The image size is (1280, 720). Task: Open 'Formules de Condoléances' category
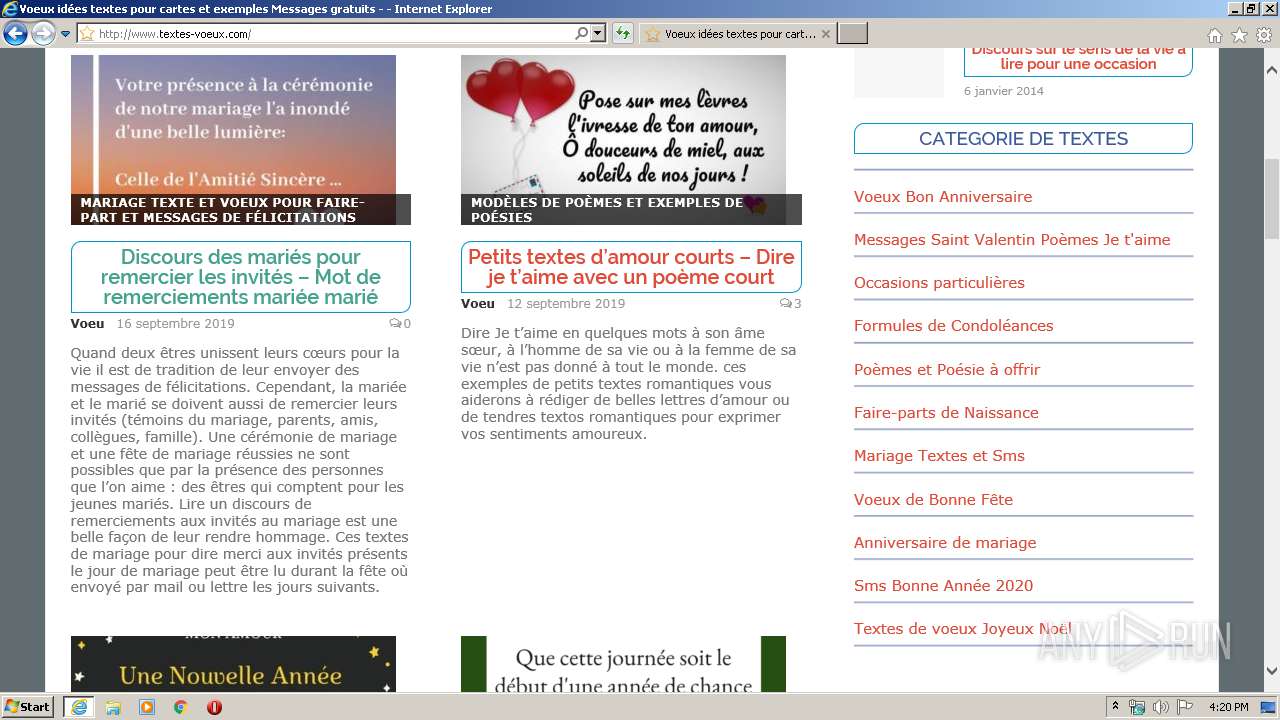[953, 326]
